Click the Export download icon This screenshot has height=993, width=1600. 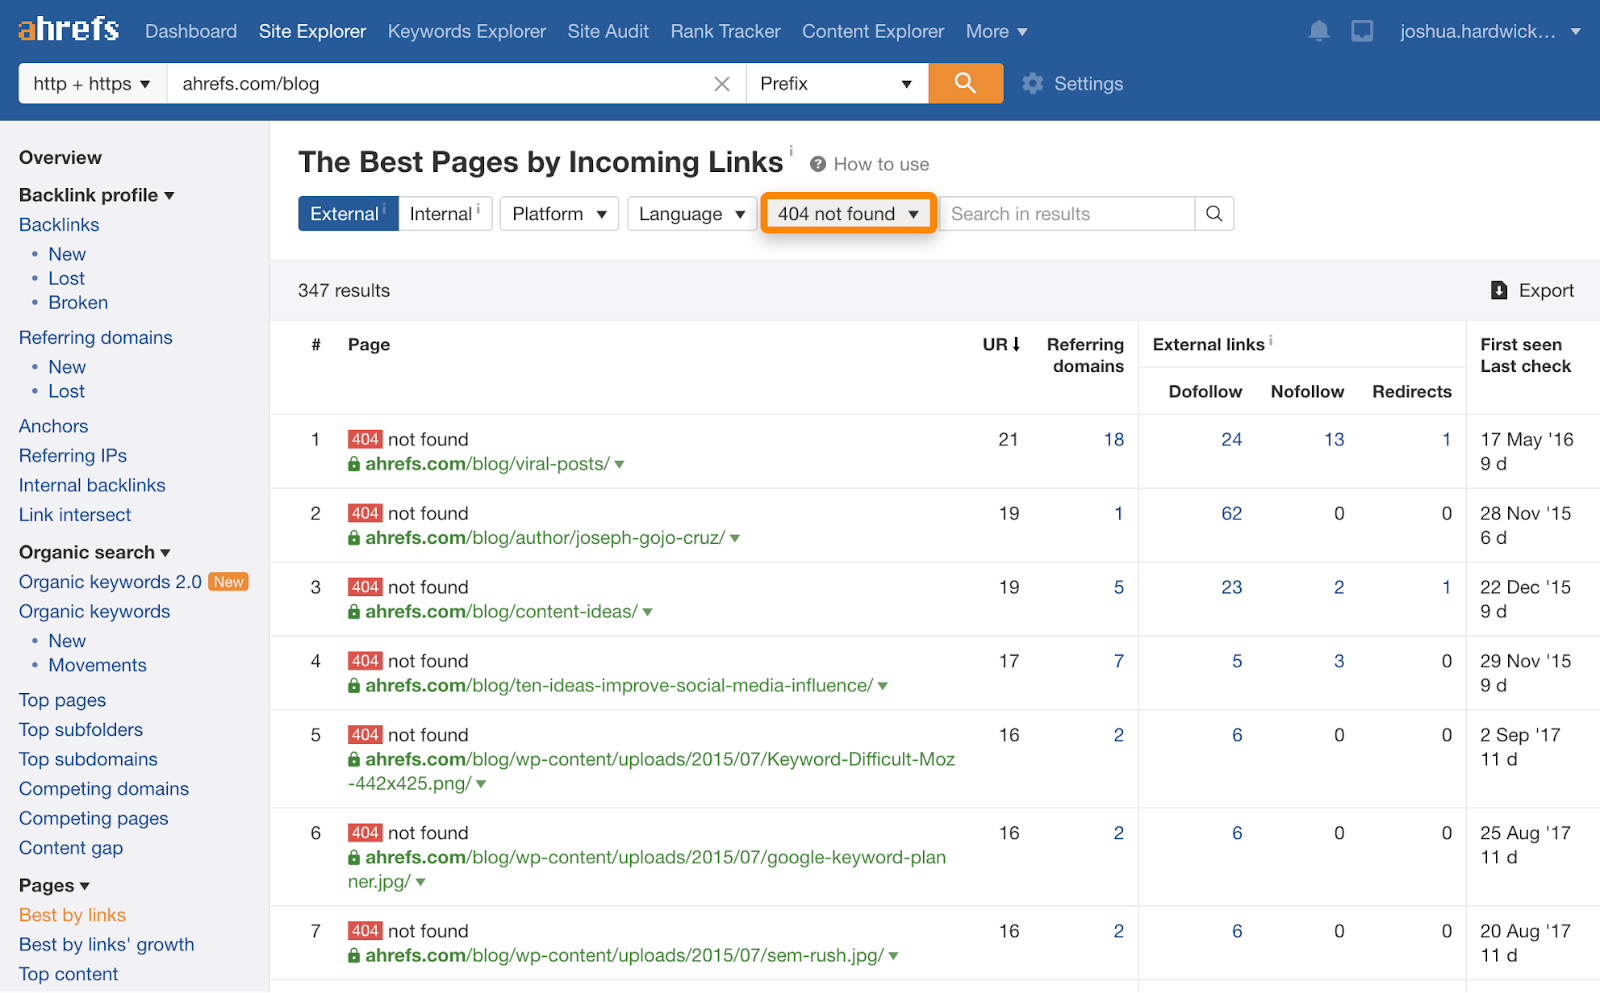tap(1499, 290)
